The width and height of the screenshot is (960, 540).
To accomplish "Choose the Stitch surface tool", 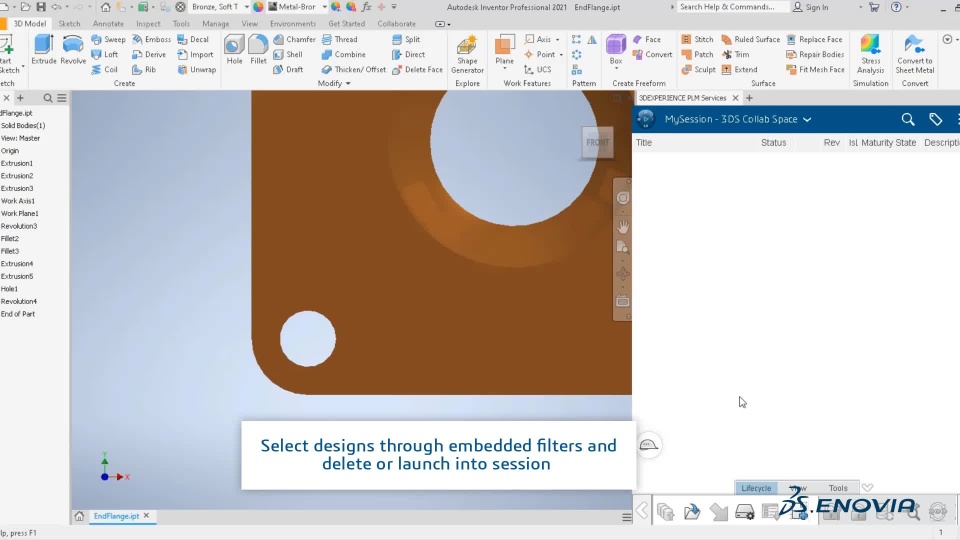I will [x=697, y=39].
